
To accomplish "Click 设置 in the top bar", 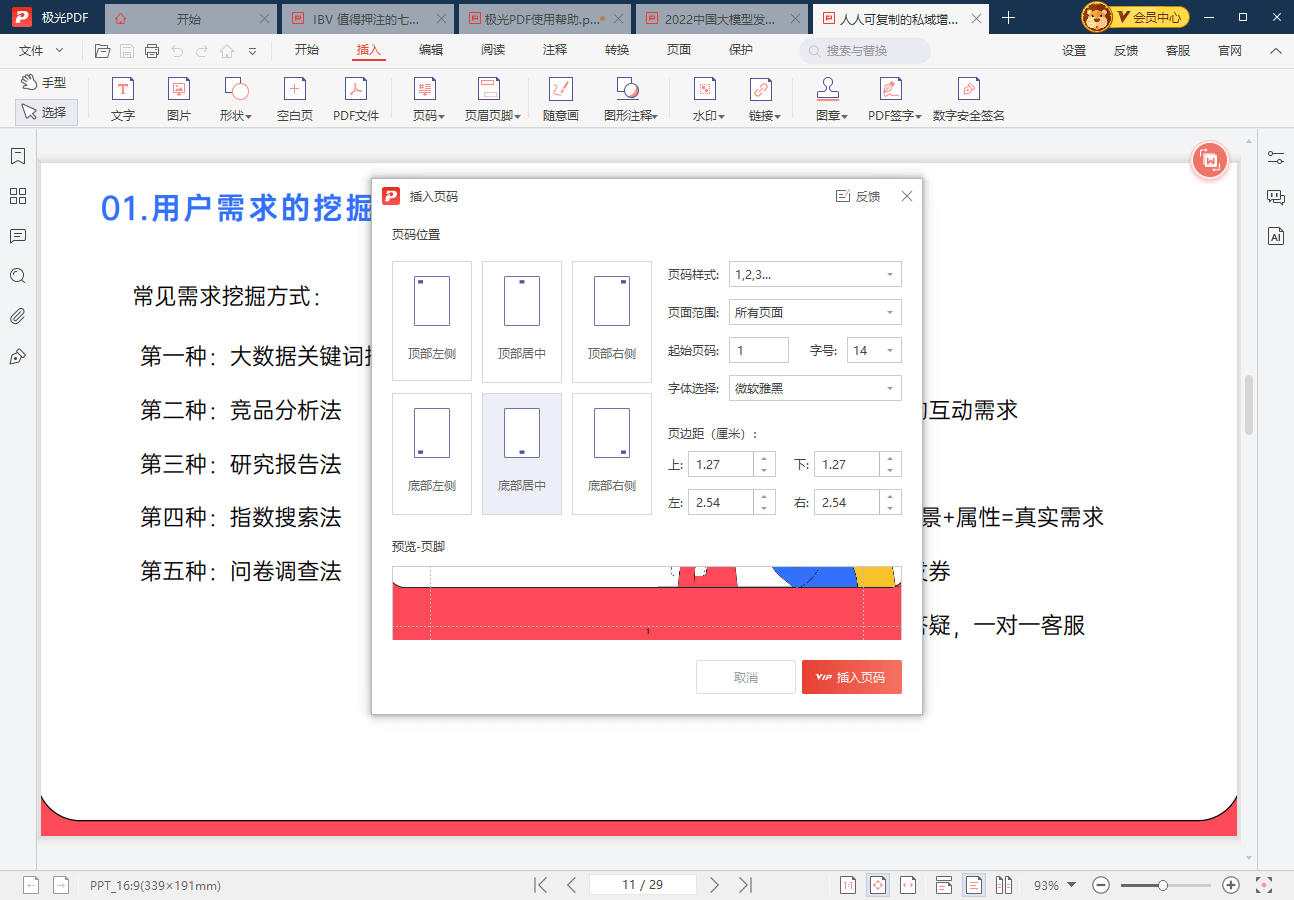I will (x=1074, y=50).
